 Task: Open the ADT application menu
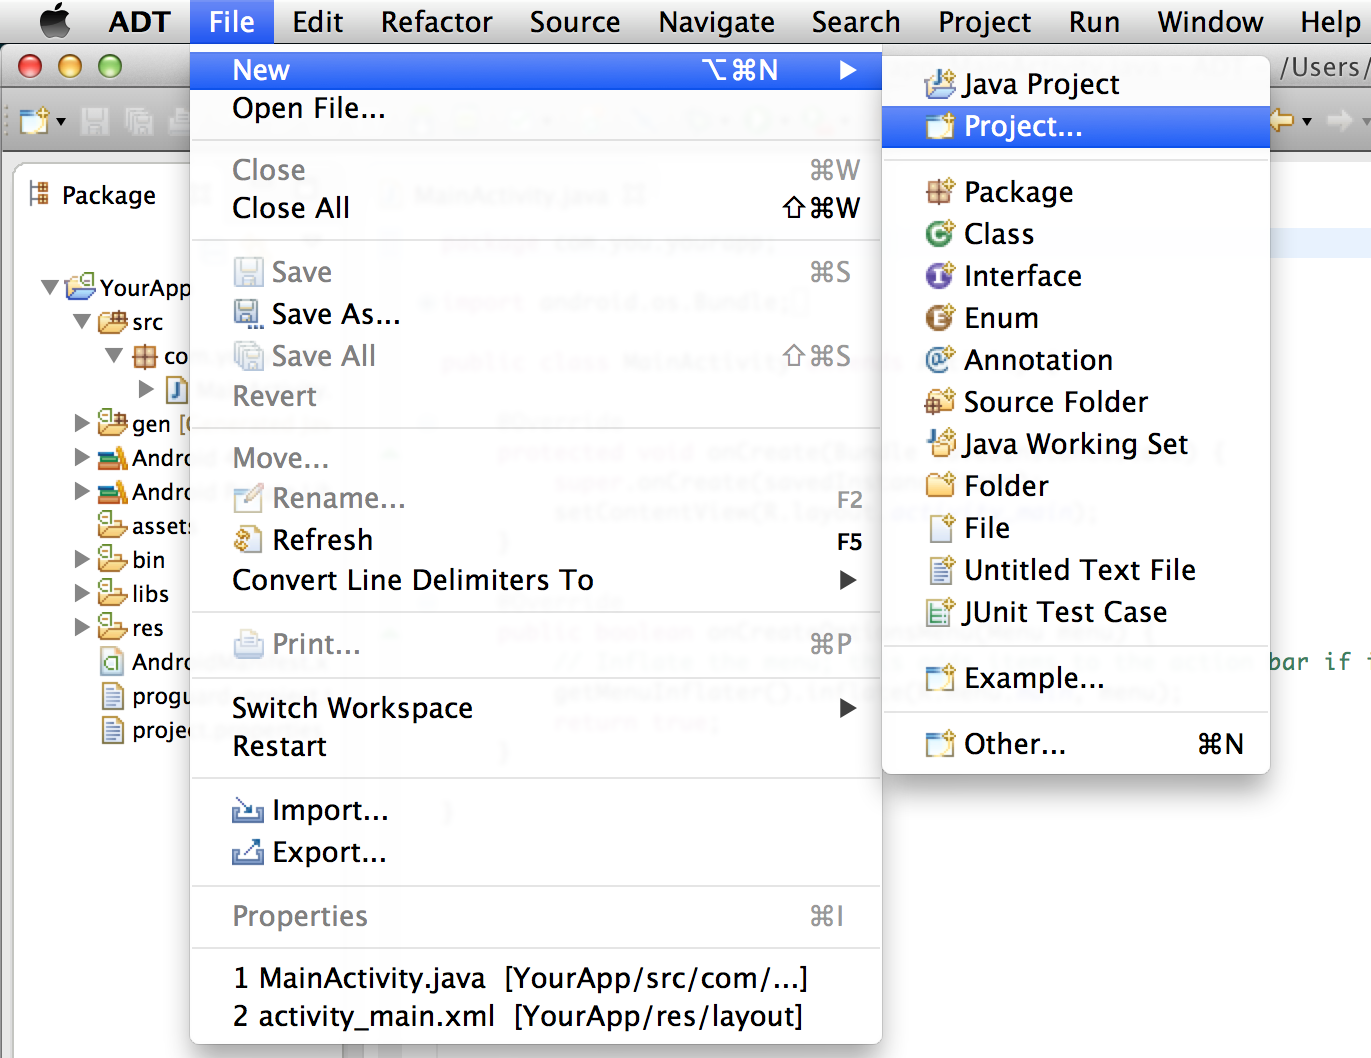click(139, 21)
